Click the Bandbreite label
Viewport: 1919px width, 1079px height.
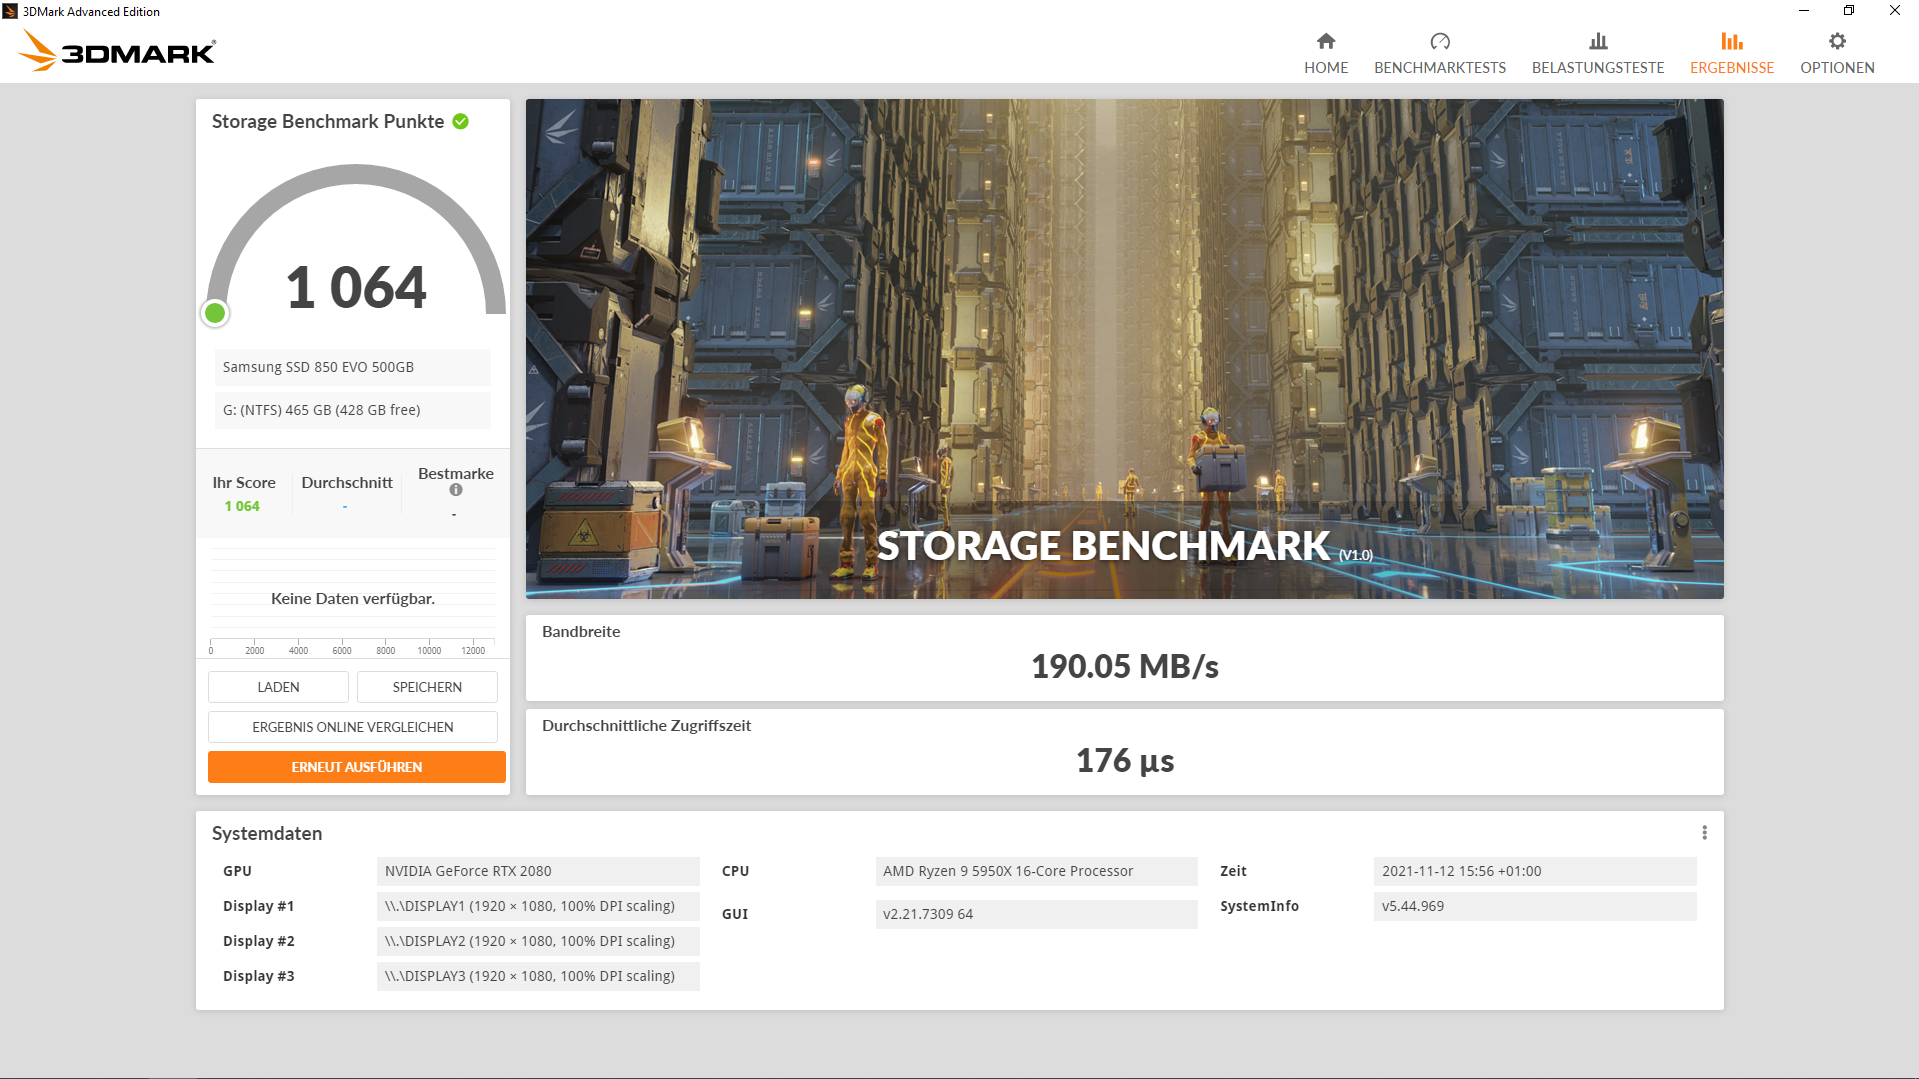click(x=581, y=631)
